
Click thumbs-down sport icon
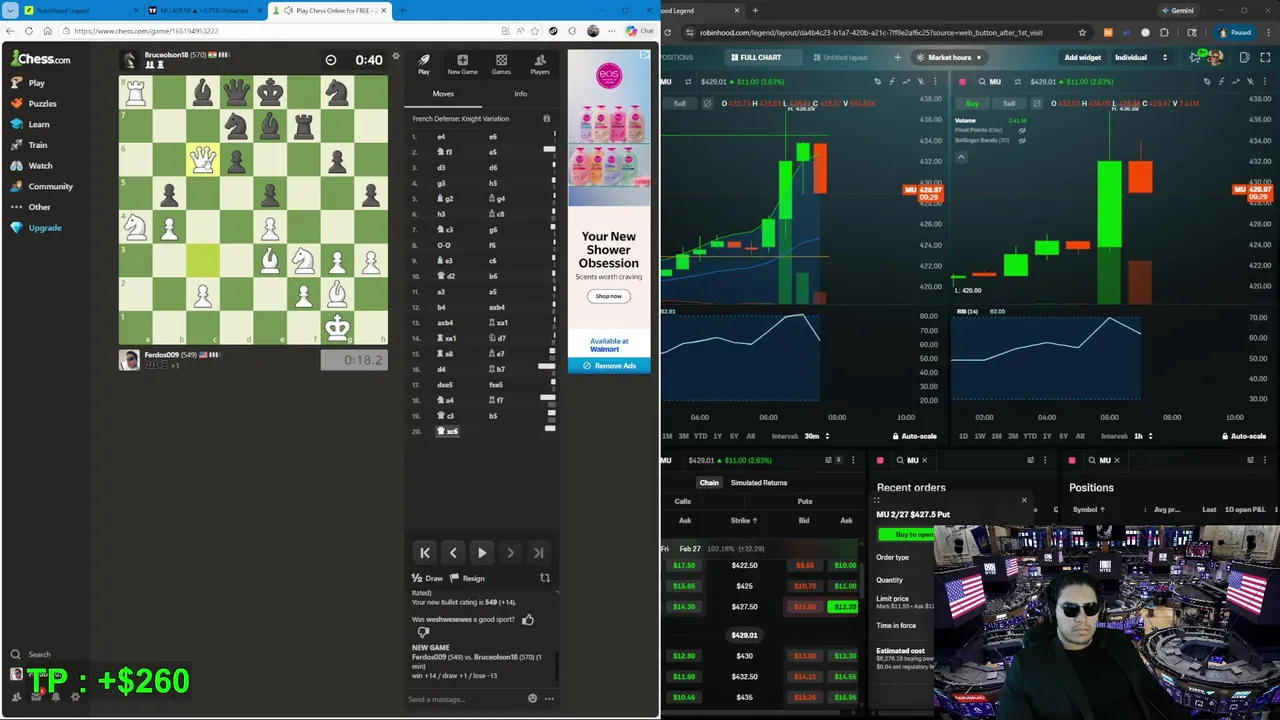(x=423, y=632)
